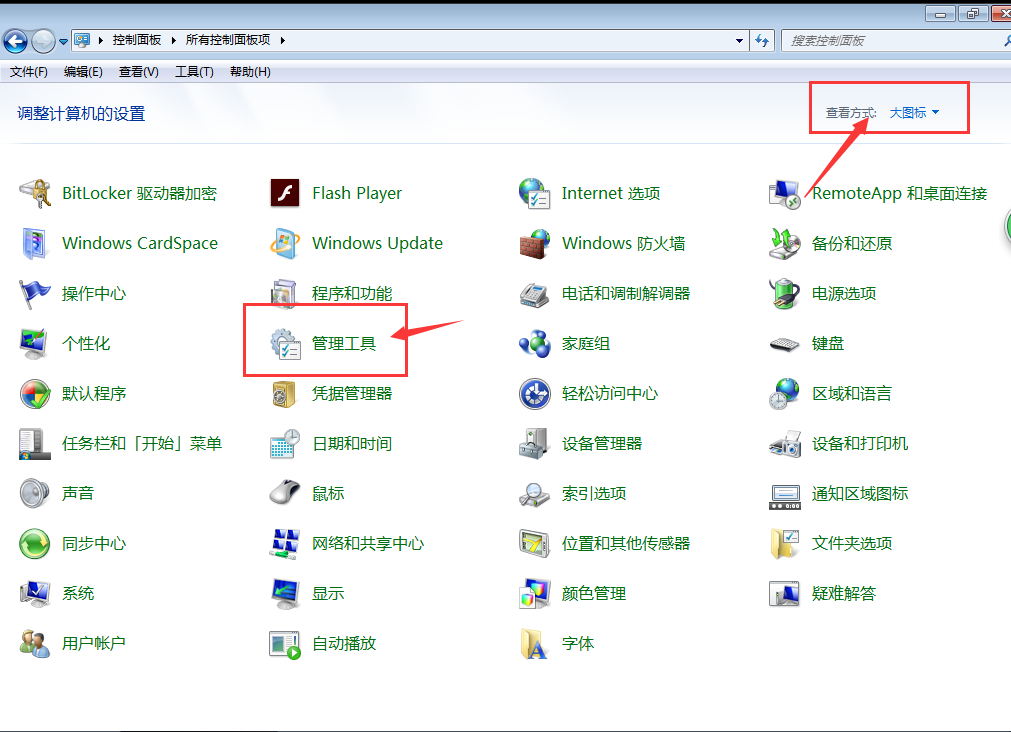This screenshot has height=732, width=1011.
Task: Open the 设备和打印机 link
Action: point(859,444)
